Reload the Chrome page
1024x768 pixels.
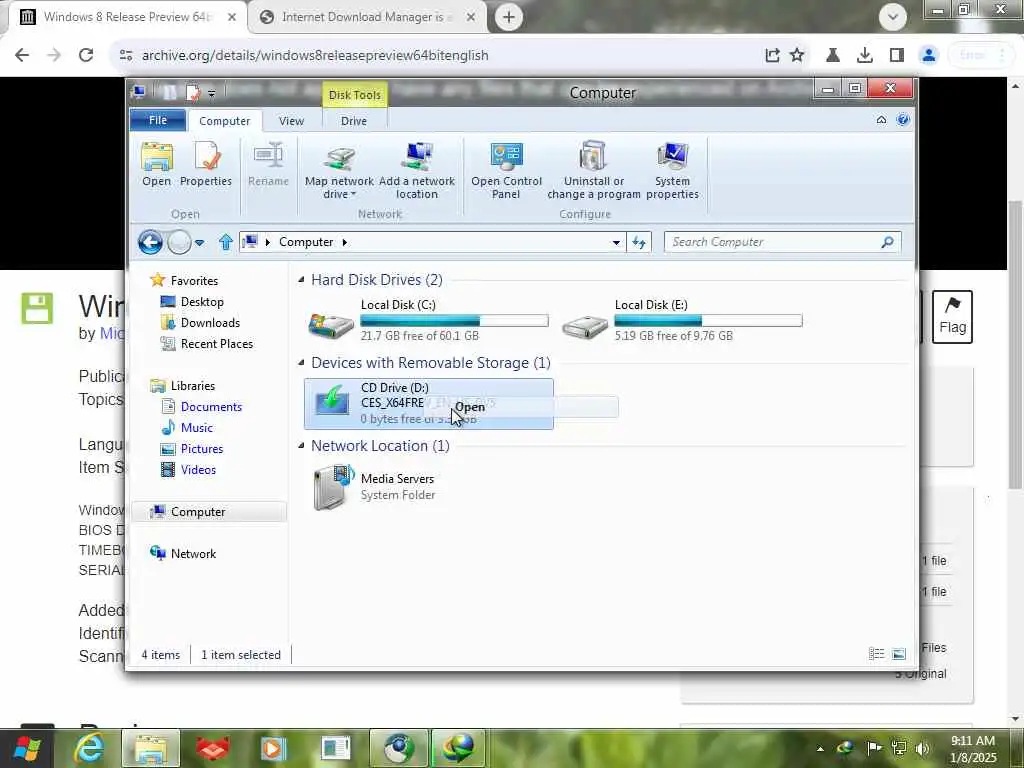[86, 56]
